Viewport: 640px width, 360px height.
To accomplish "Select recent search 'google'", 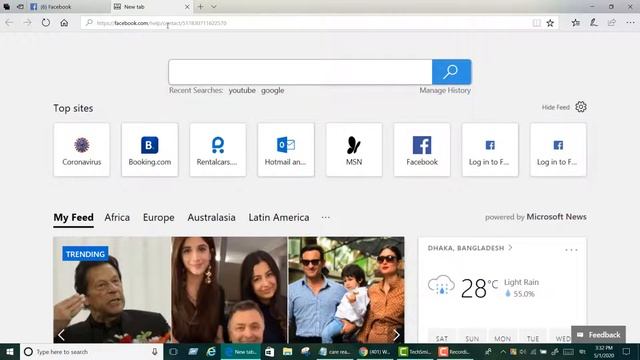I will tap(273, 90).
